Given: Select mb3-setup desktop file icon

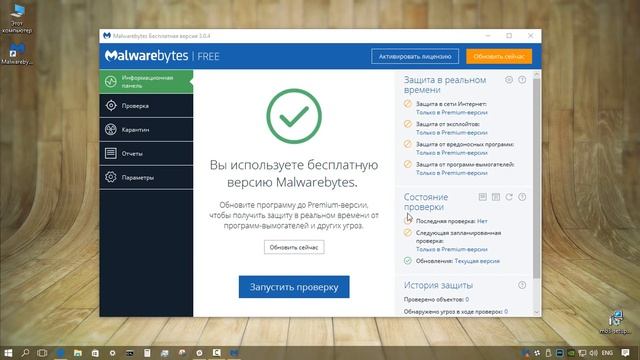Looking at the screenshot, I should [x=615, y=323].
